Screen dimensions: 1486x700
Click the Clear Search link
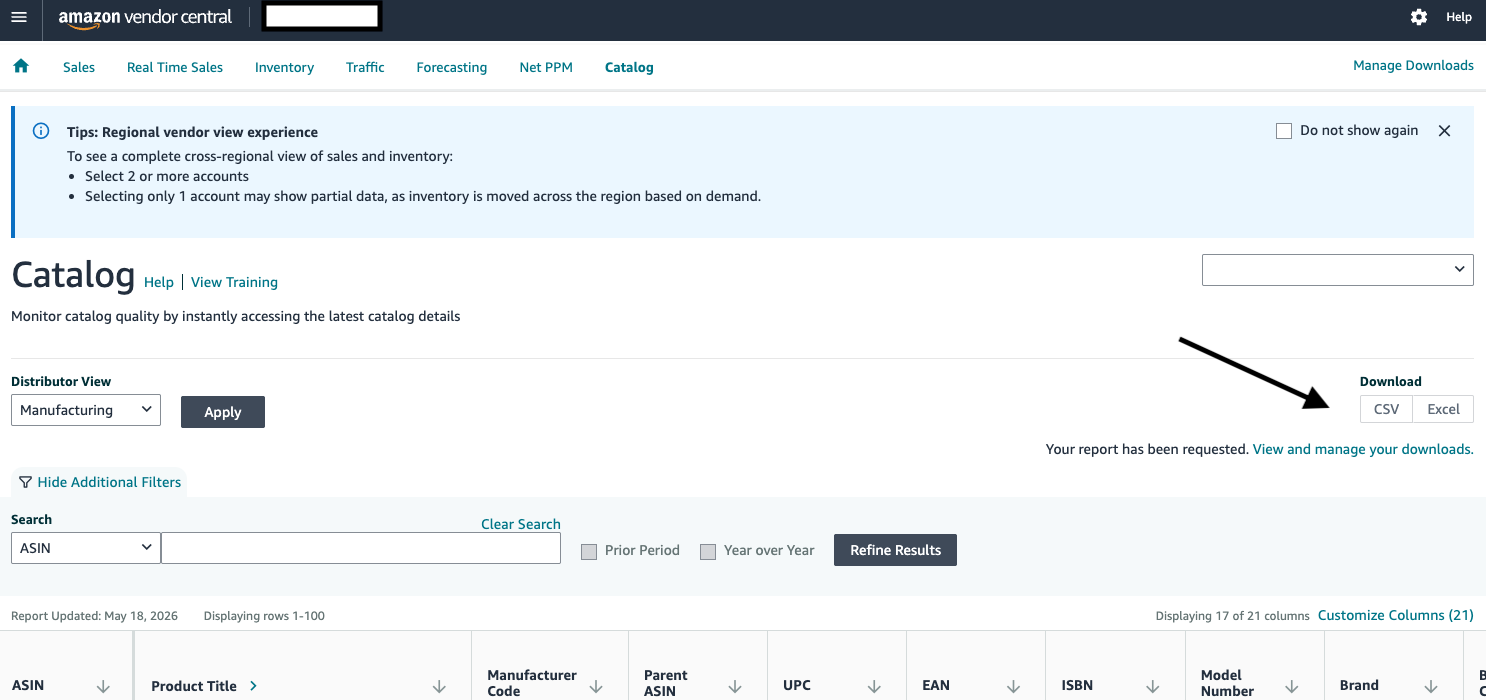click(521, 524)
